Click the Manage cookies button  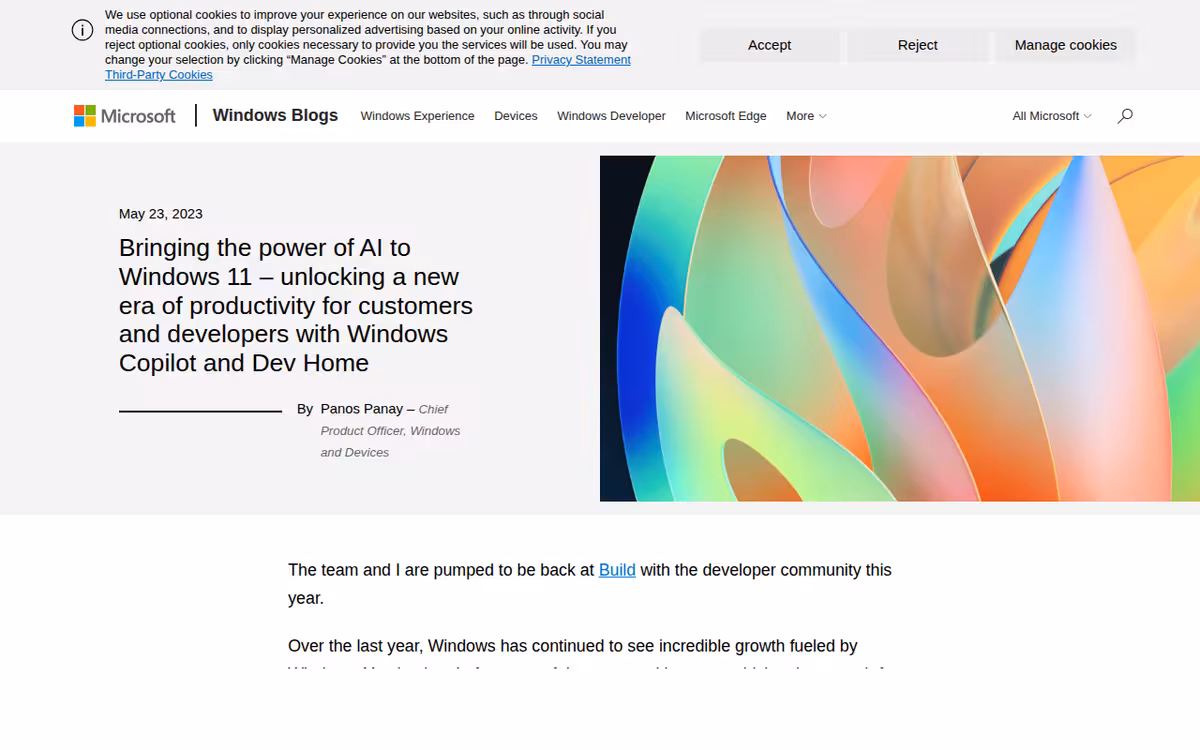pos(1065,45)
